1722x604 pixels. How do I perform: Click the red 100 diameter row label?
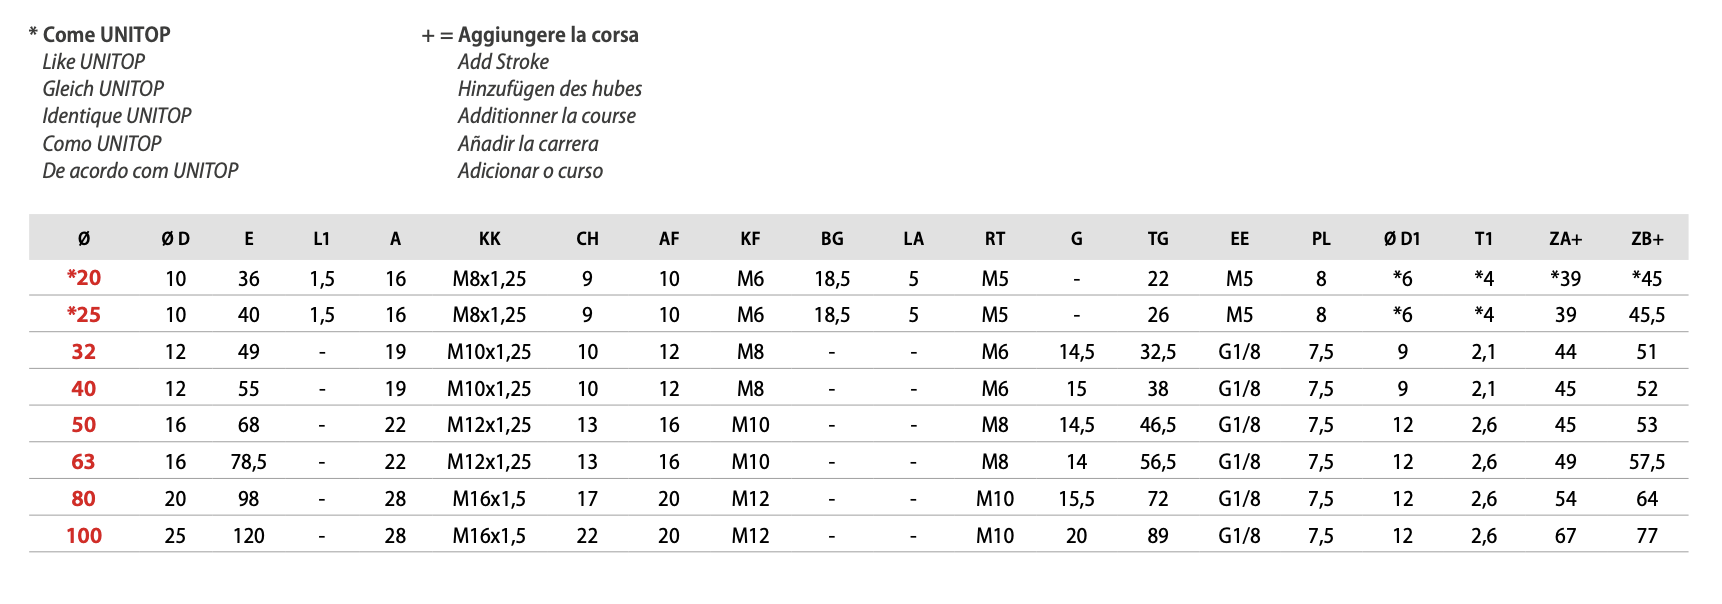coord(84,535)
